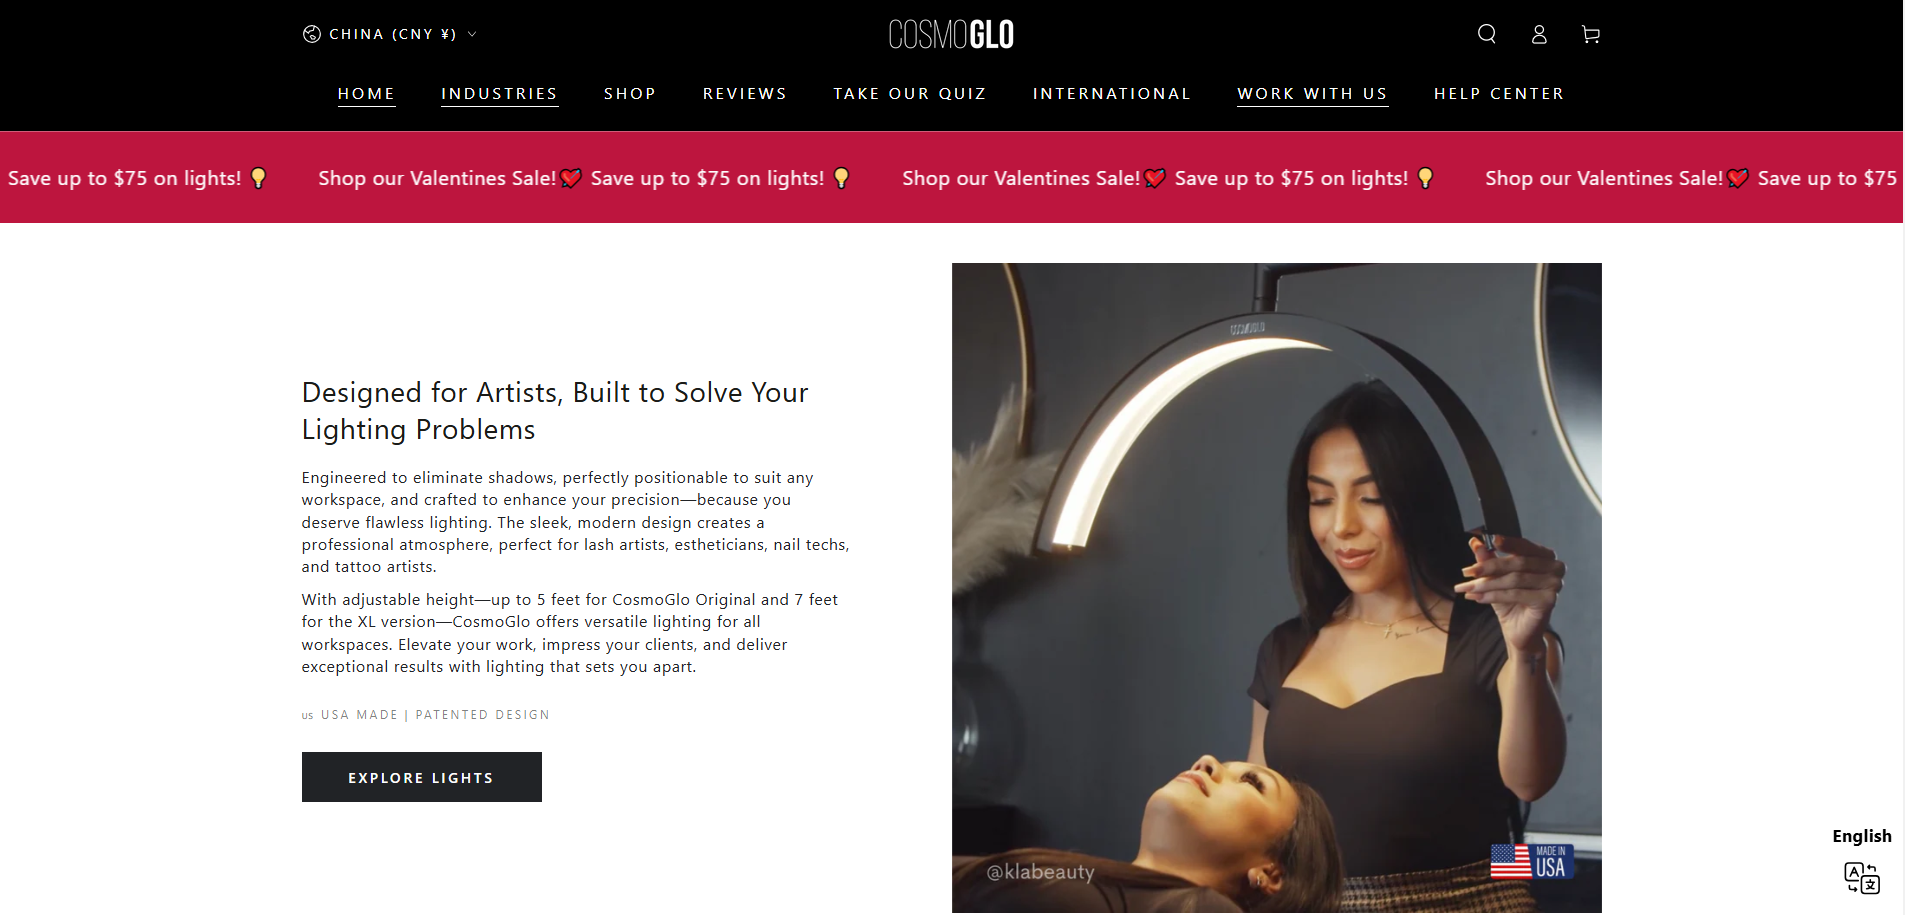Open the Industries menu
The image size is (1905, 915).
click(499, 94)
